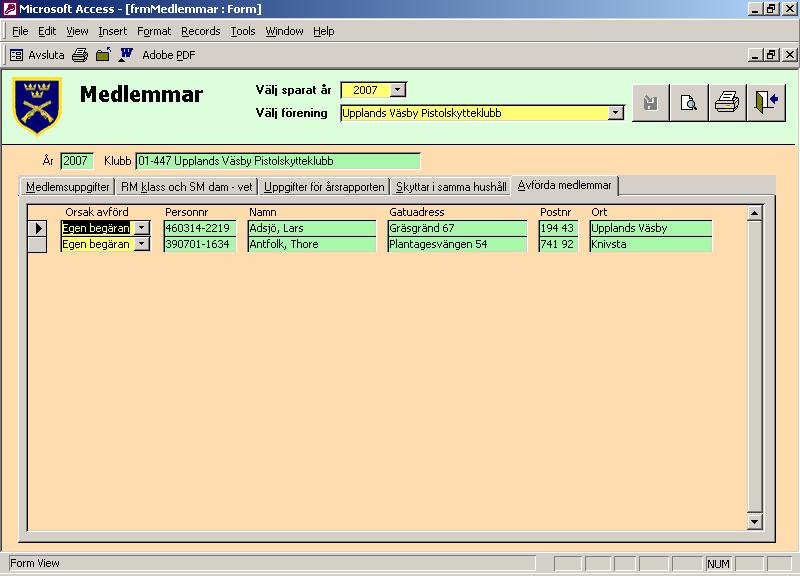Open the Välj förening dropdown arrow

616,113
